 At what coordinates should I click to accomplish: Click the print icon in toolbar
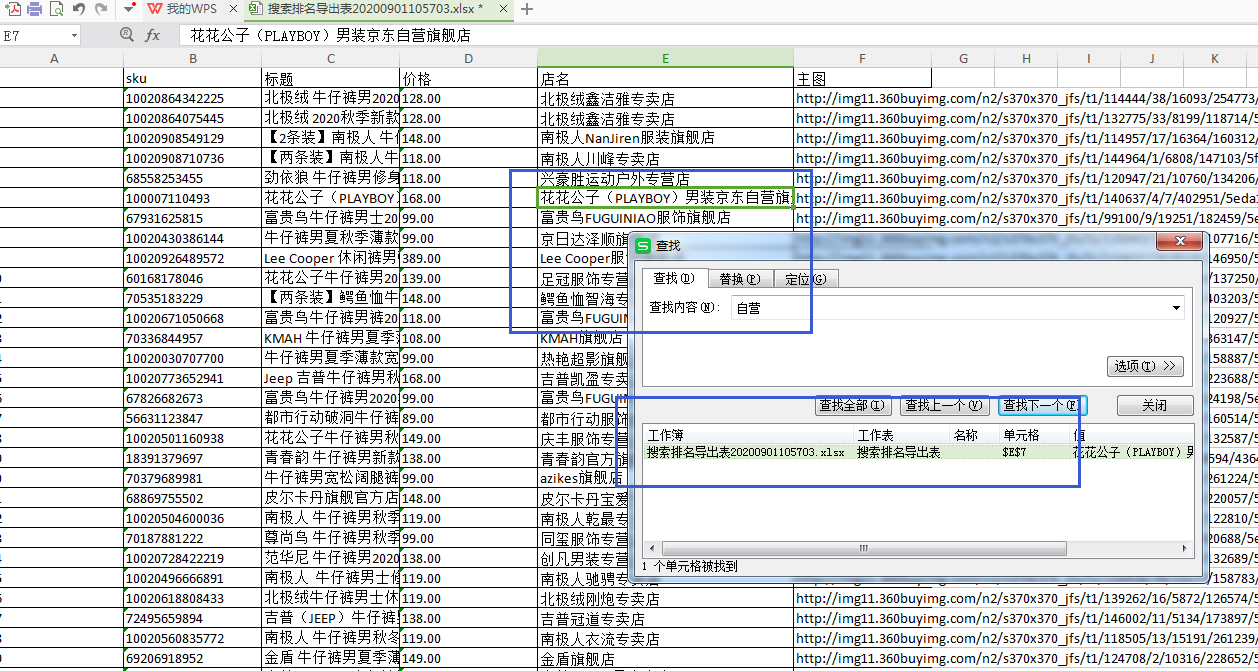coord(34,9)
